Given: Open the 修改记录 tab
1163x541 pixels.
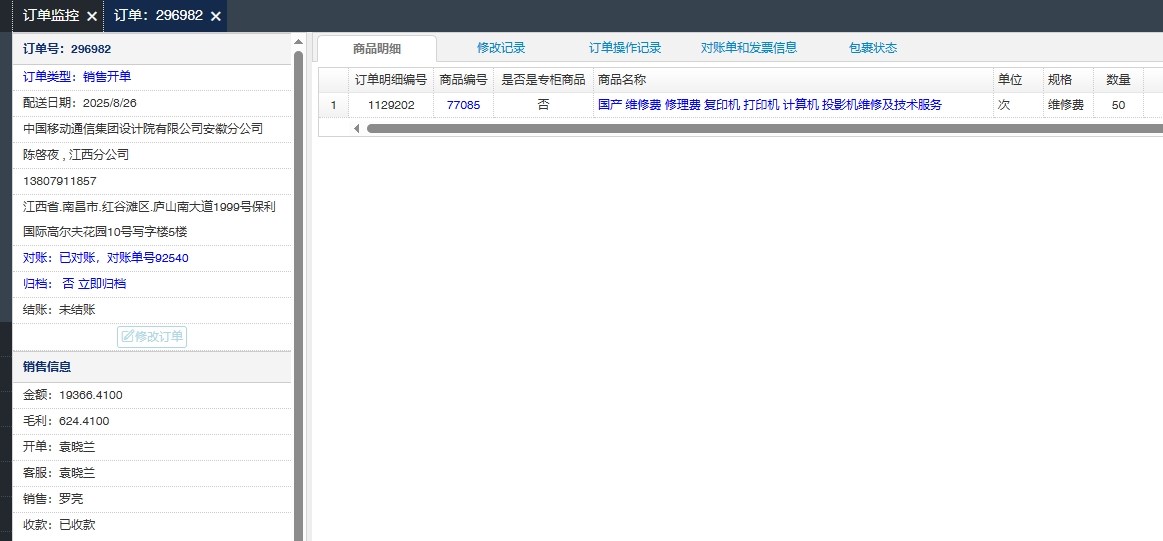Looking at the screenshot, I should (x=501, y=48).
